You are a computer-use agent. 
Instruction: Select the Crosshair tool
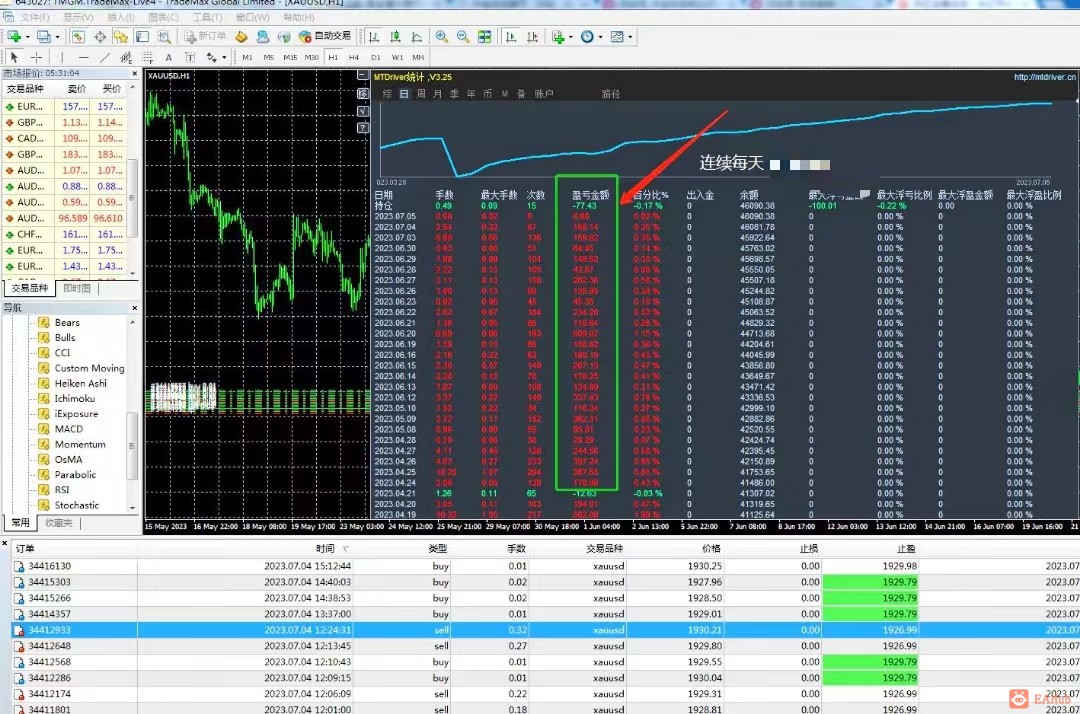(36, 57)
